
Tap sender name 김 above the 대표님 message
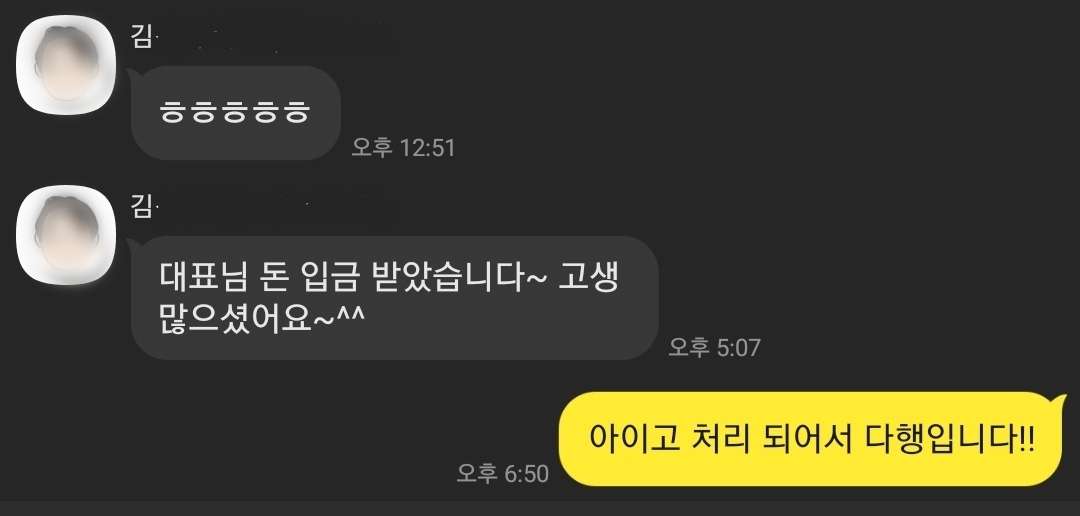pos(141,207)
